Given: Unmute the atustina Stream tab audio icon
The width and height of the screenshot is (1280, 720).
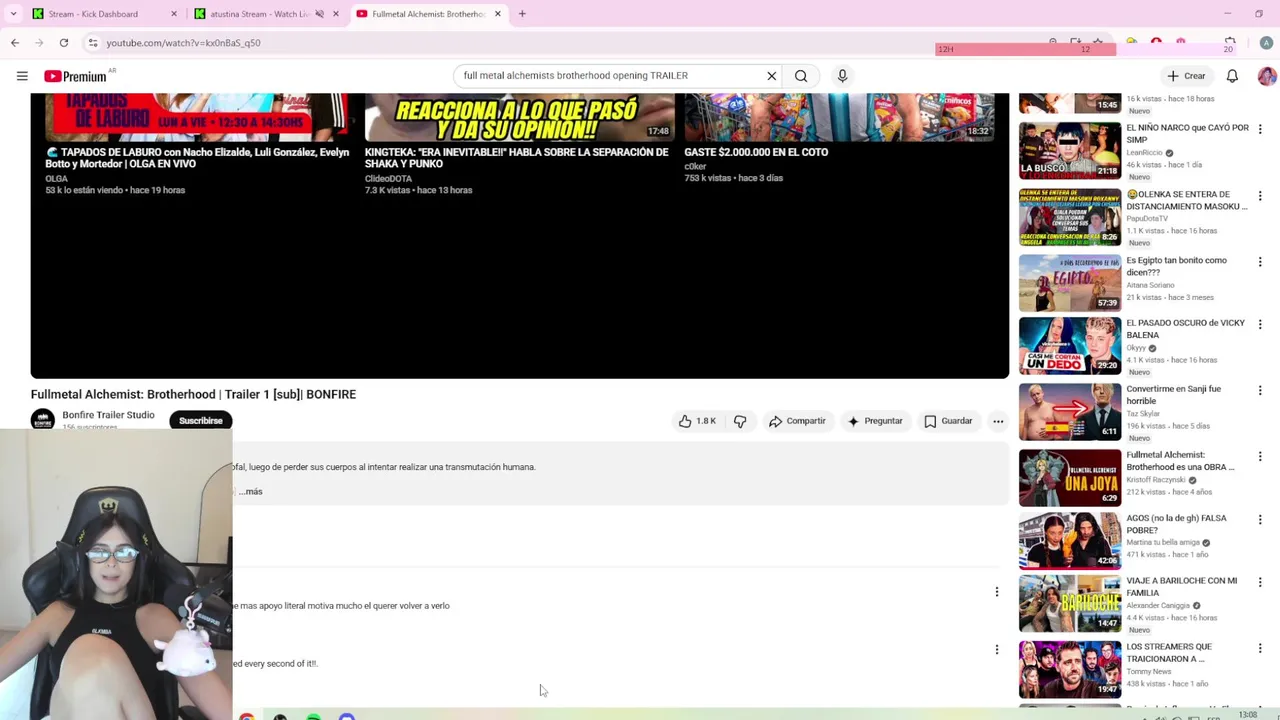Looking at the screenshot, I should 320,14.
